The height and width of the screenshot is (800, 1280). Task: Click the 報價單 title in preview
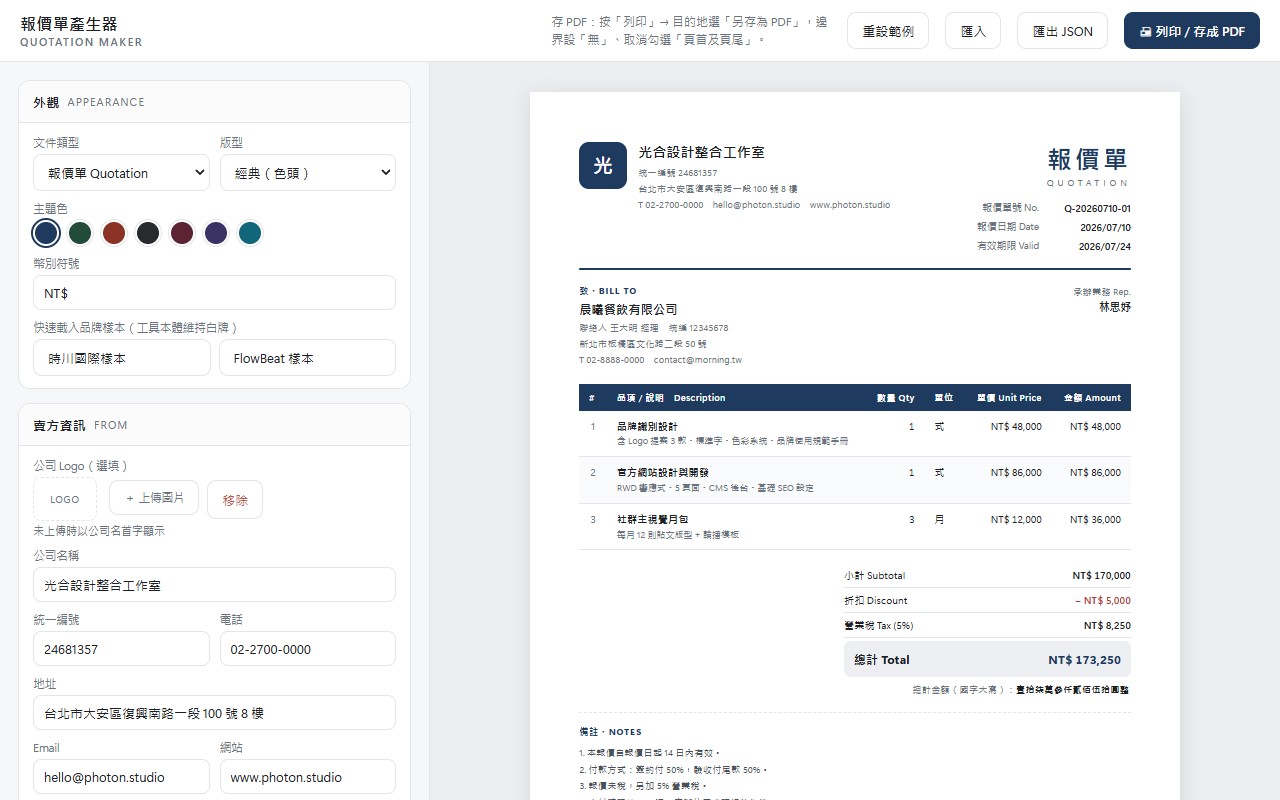pos(1089,159)
